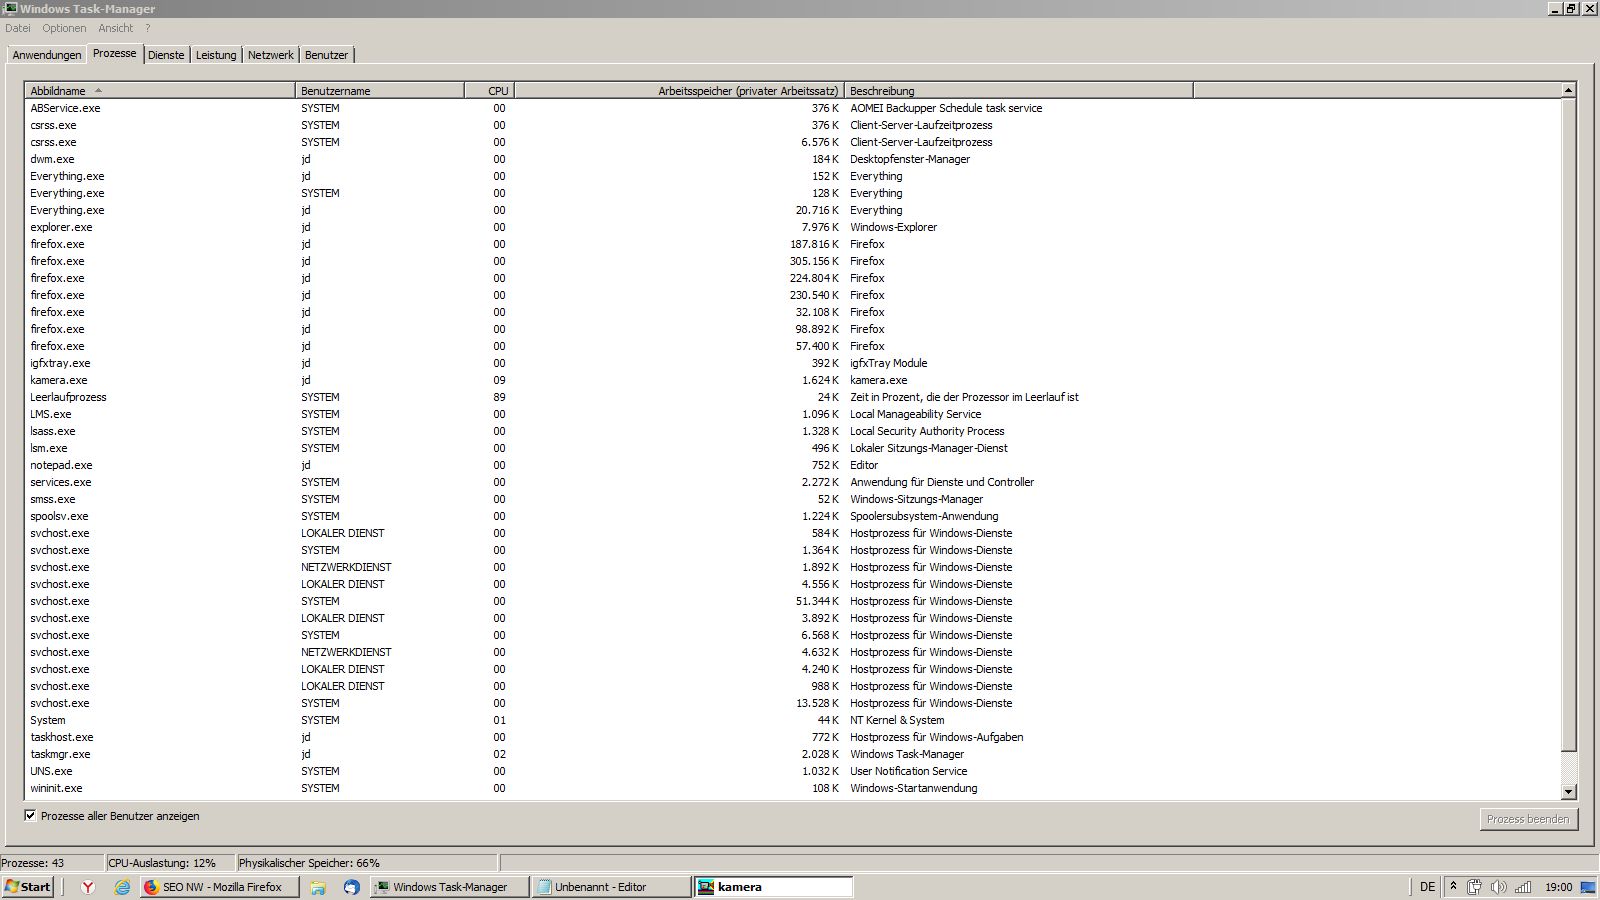Select the notepad.exe process row
Viewport: 1600px width, 900px height.
pyautogui.click(x=793, y=465)
